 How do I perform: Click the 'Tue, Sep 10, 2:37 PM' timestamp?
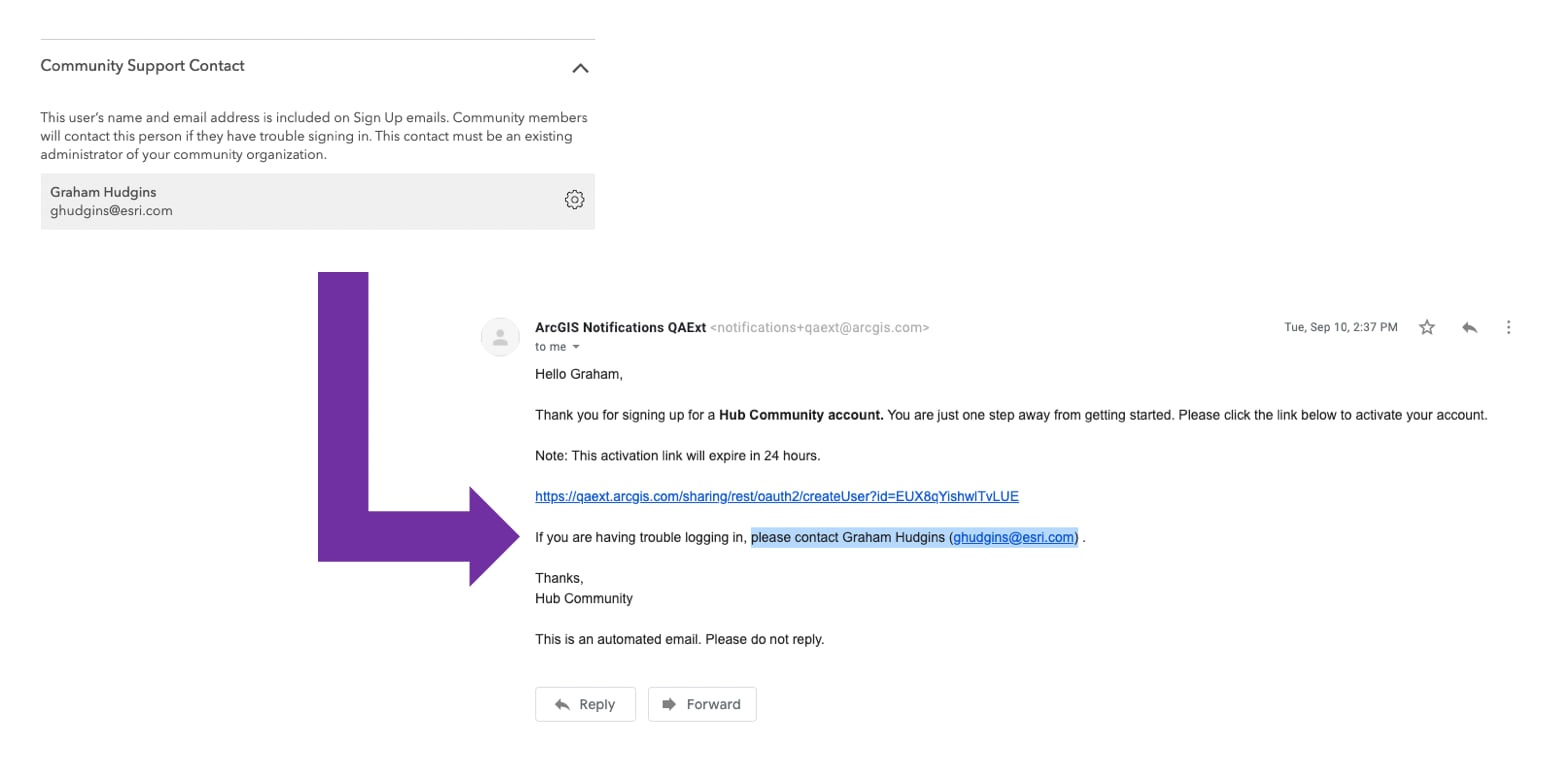pyautogui.click(x=1339, y=327)
